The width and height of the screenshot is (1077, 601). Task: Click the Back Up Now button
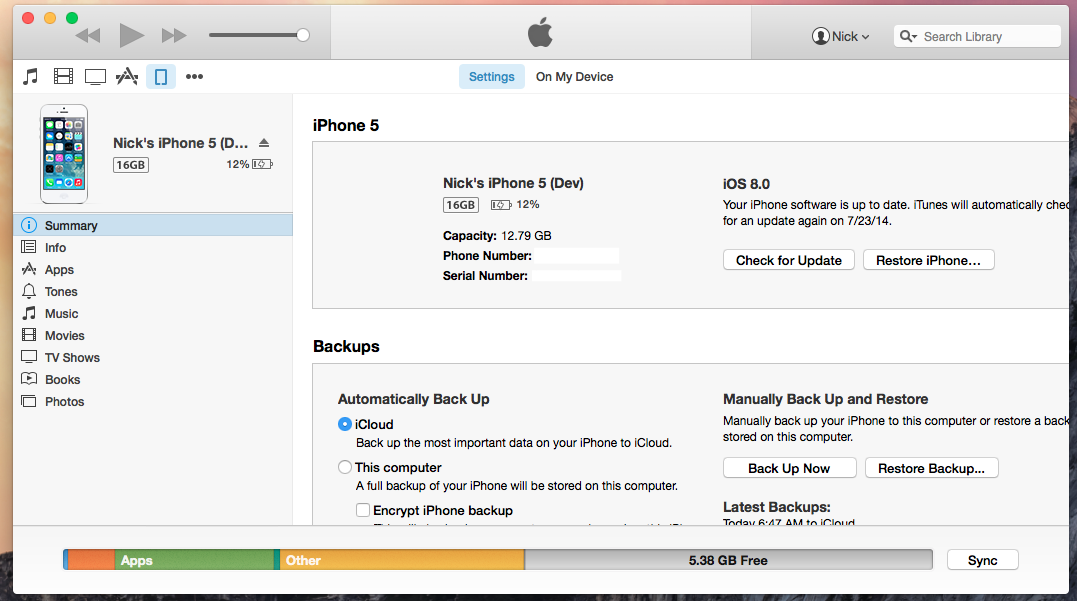click(x=789, y=468)
